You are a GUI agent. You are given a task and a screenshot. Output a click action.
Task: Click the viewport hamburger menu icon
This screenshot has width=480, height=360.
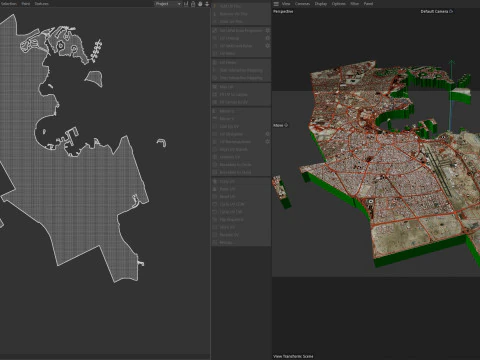coord(276,4)
